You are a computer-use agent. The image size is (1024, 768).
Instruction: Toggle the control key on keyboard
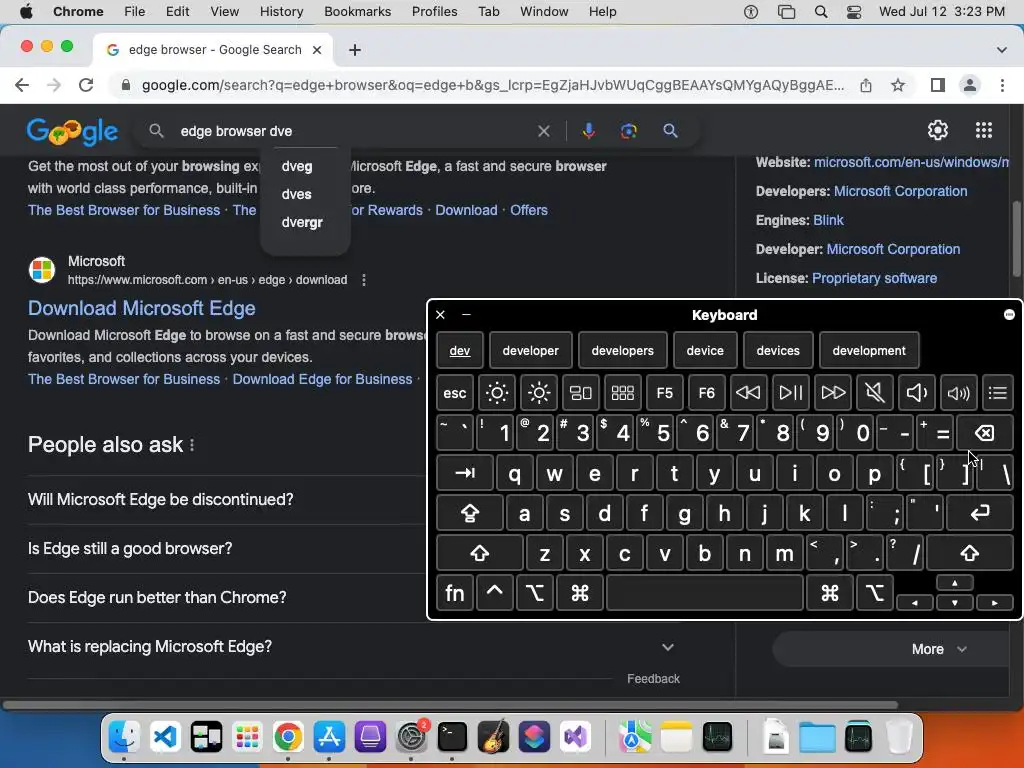pyautogui.click(x=495, y=593)
